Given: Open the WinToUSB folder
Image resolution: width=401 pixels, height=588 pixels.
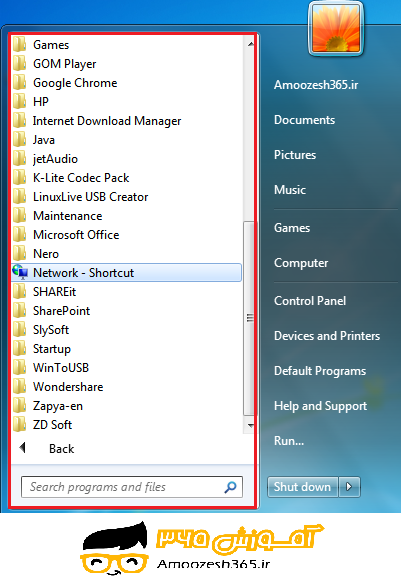Looking at the screenshot, I should point(126,368).
